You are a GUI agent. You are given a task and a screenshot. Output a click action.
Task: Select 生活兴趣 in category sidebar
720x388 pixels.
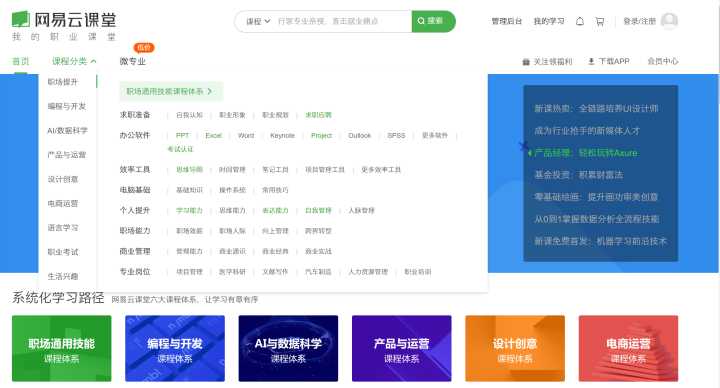click(x=63, y=276)
